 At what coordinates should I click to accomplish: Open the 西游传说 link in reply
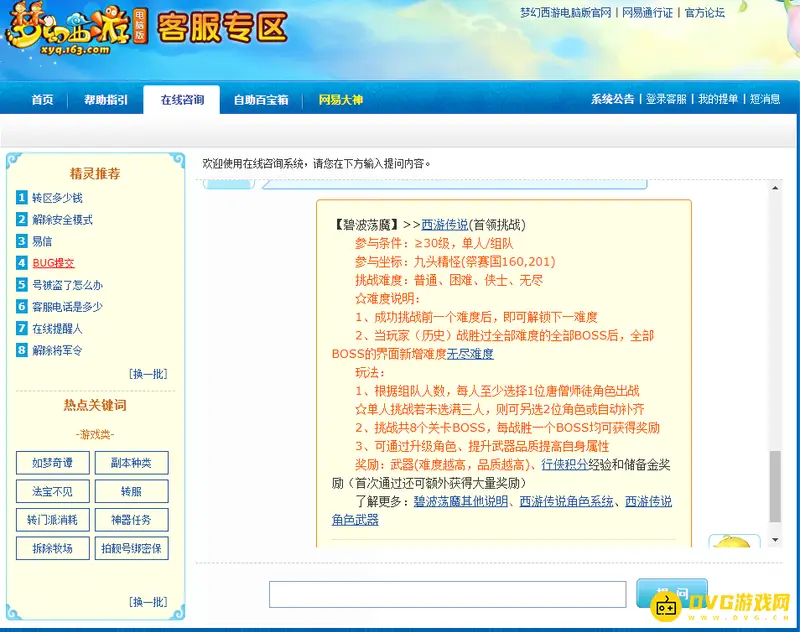coord(445,225)
